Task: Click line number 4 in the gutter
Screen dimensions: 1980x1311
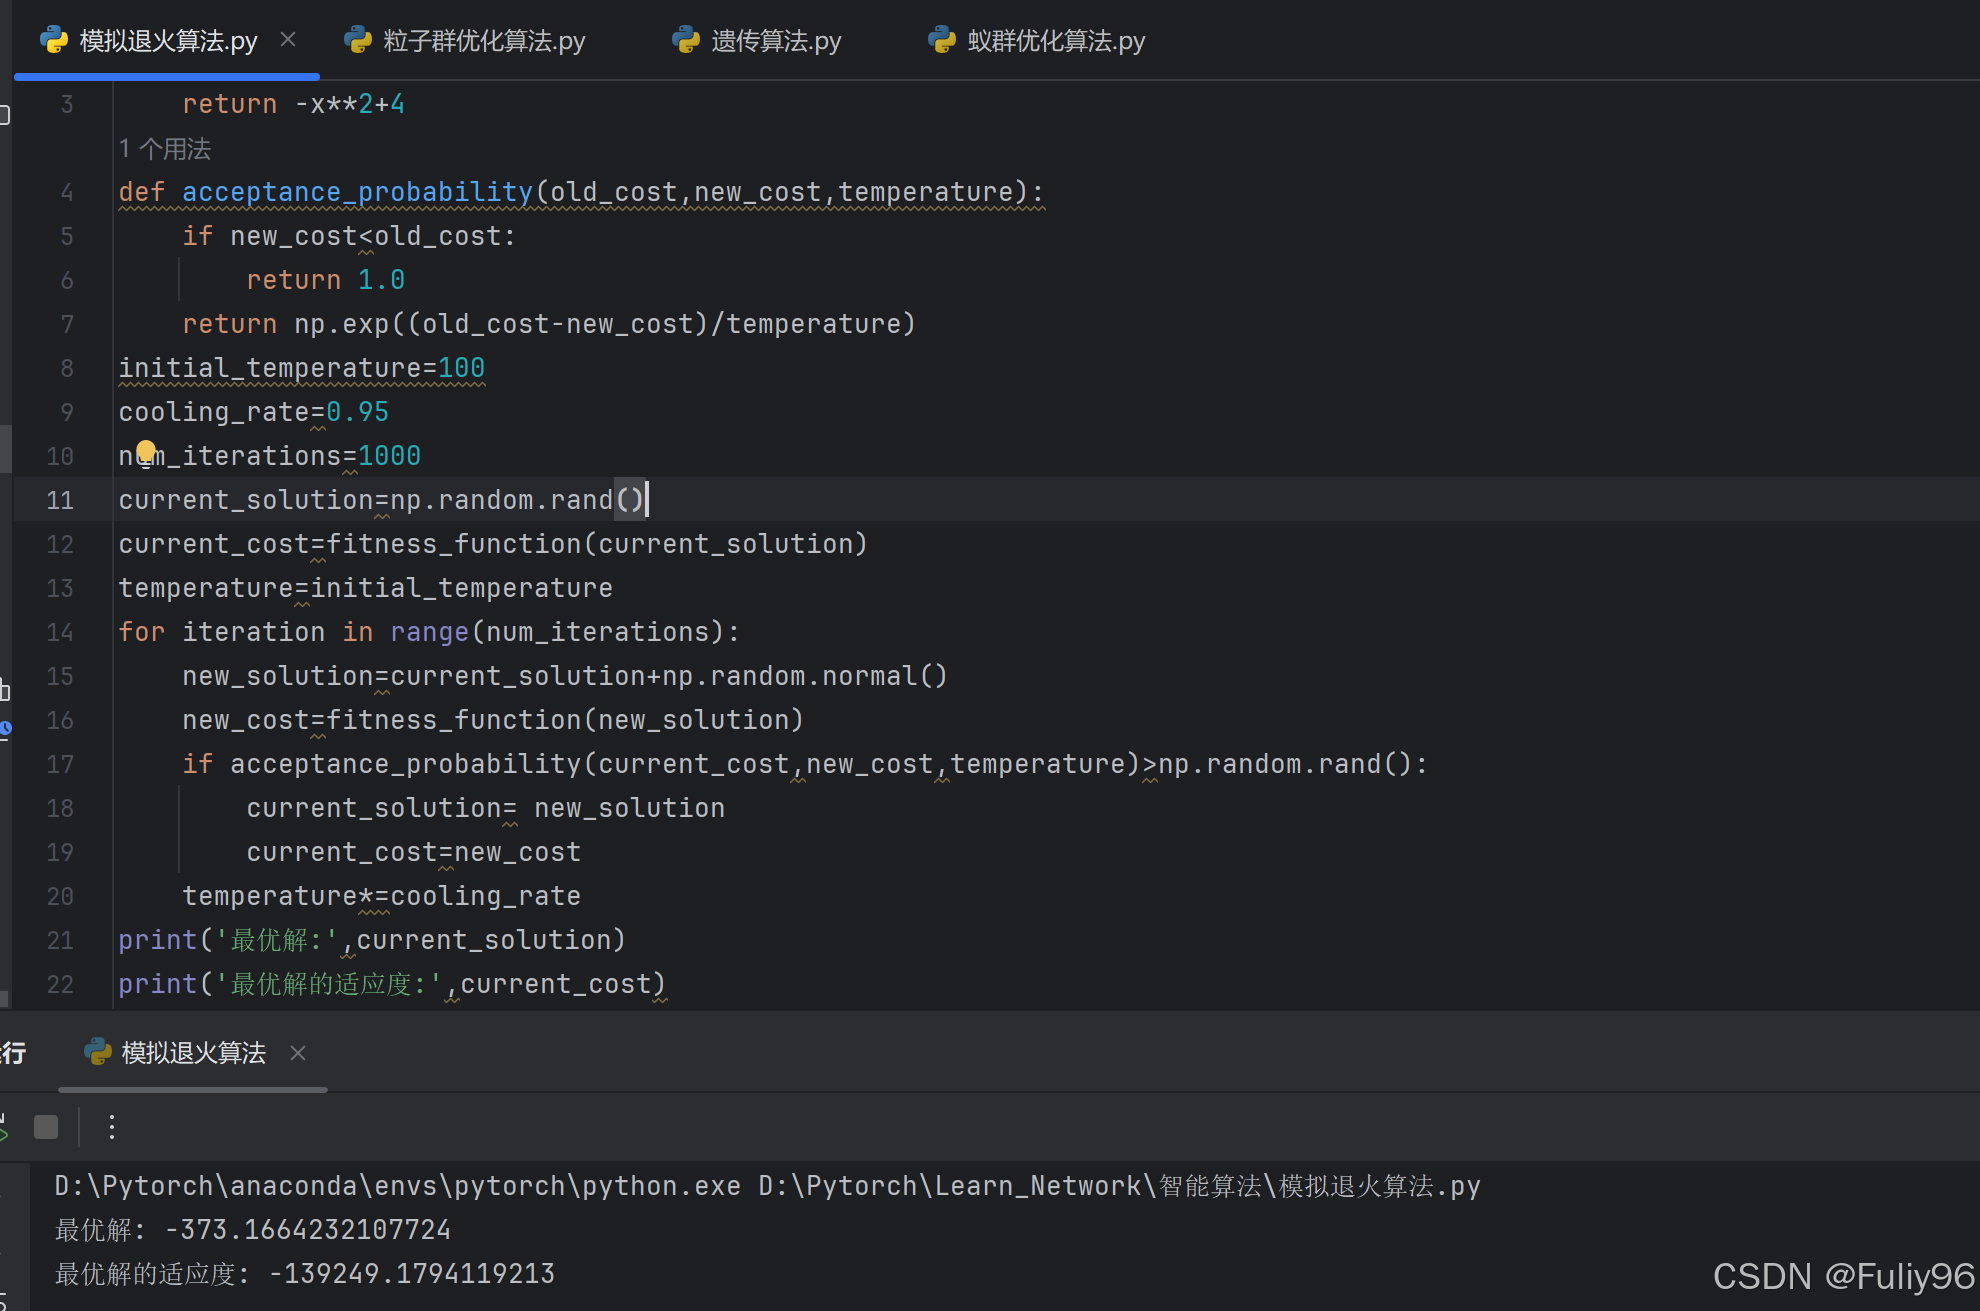Action: point(67,192)
